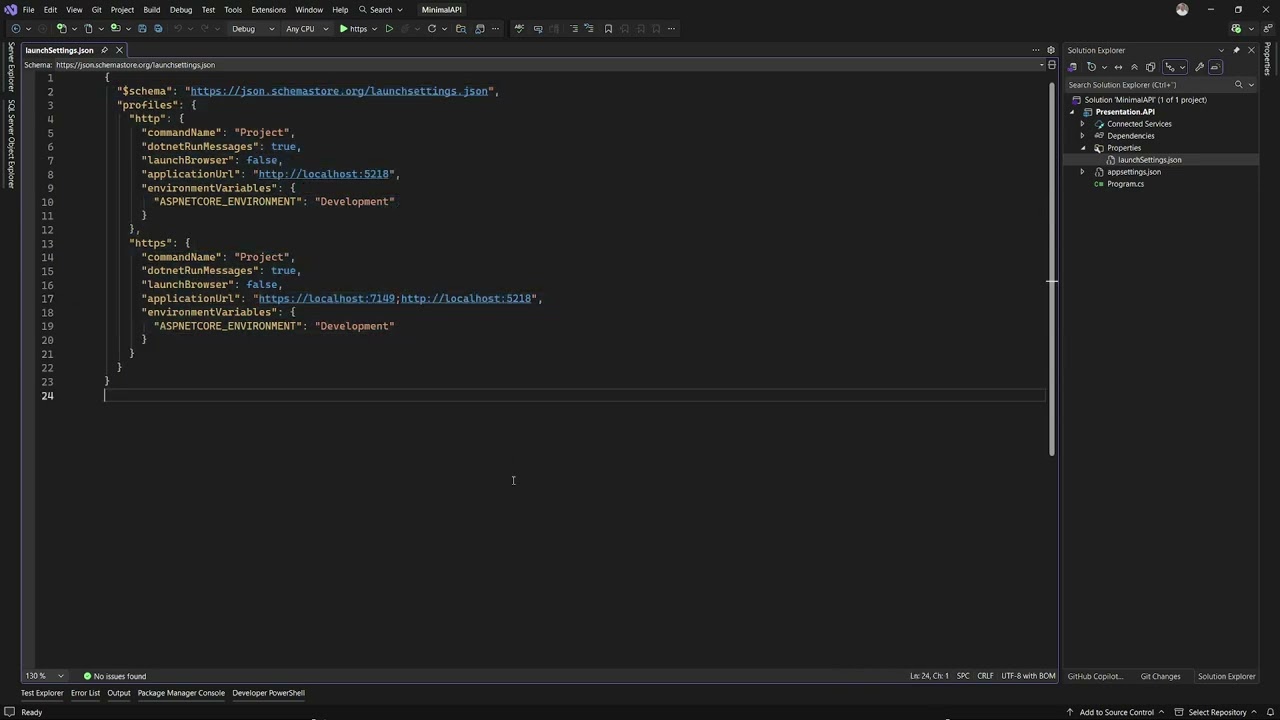Open the Server Explorer side tab
This screenshot has height=720, width=1280.
11,67
